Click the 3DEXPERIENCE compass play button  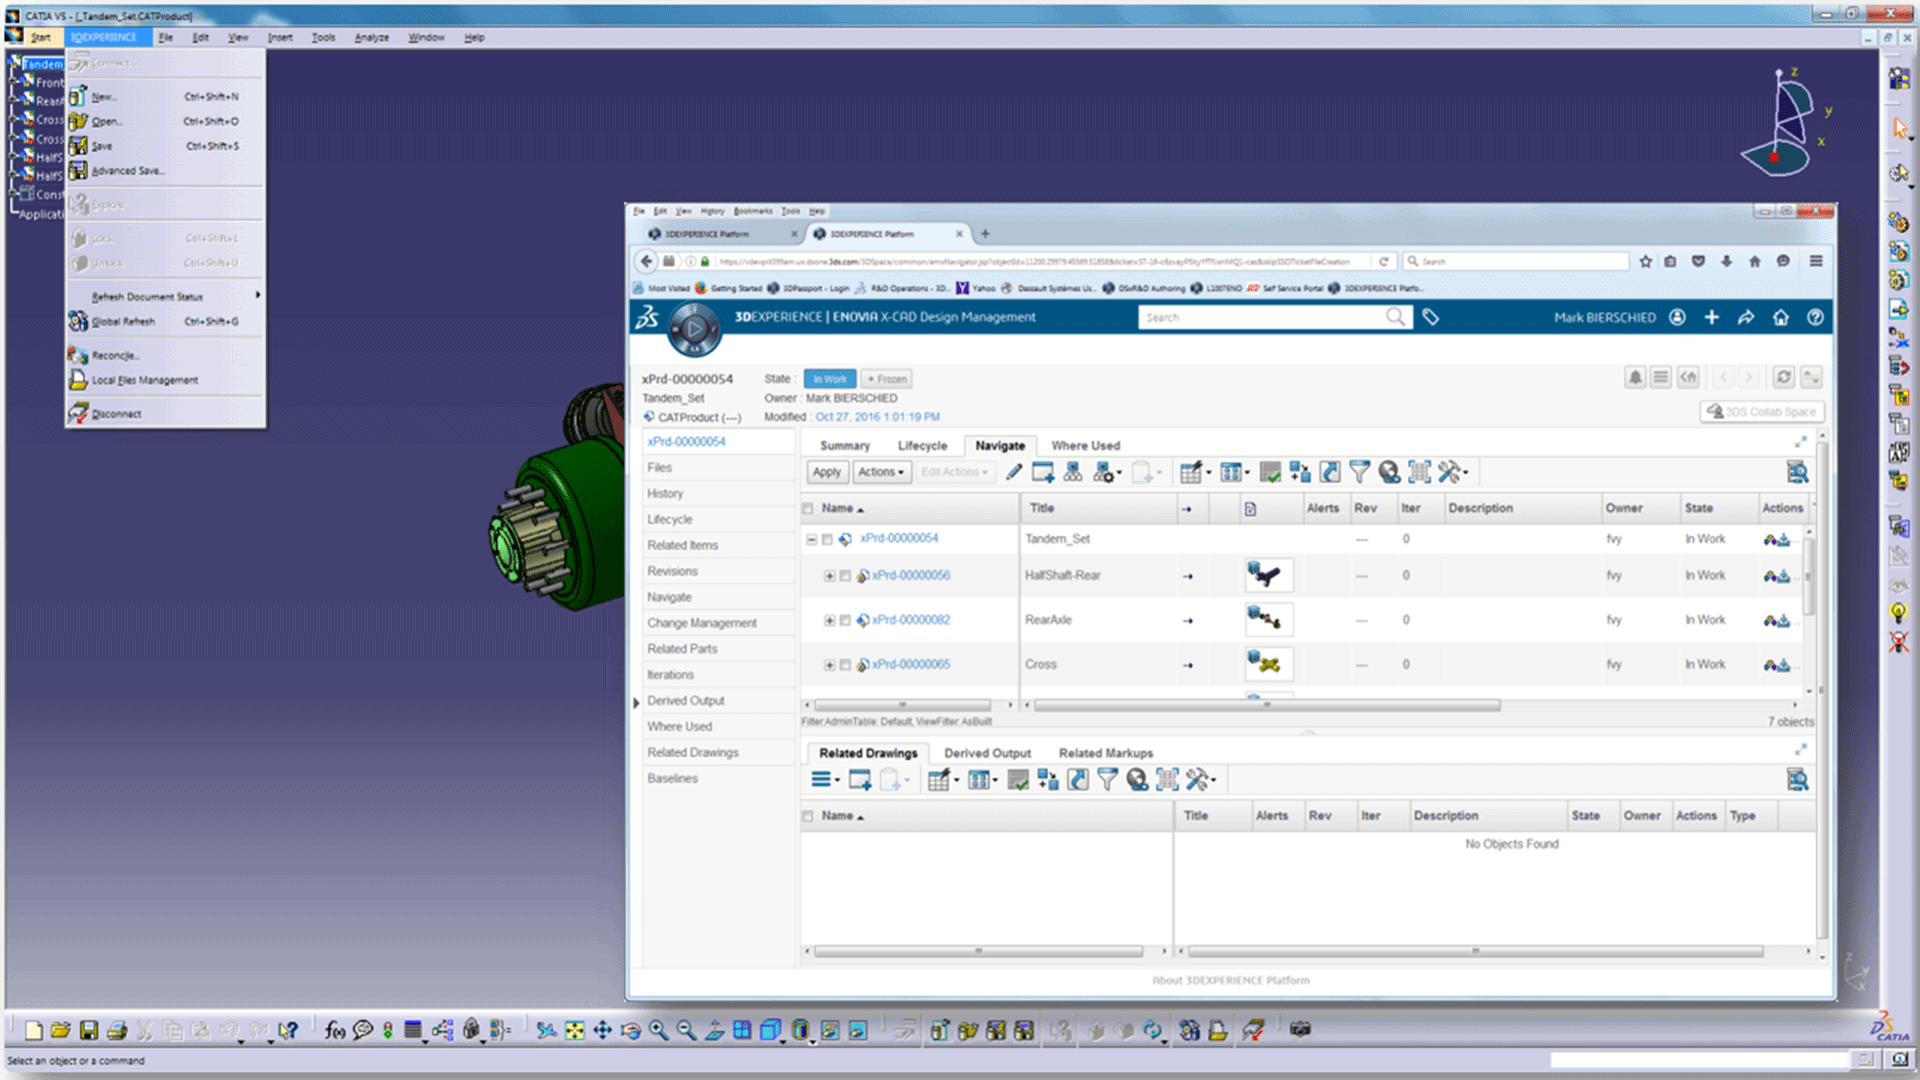tap(694, 328)
